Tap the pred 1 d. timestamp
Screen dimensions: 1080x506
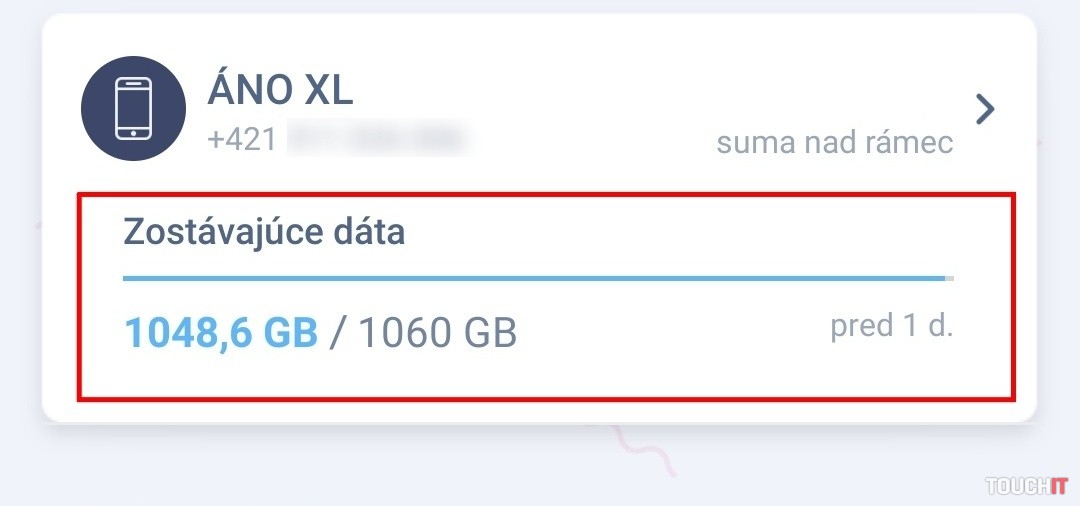click(891, 327)
